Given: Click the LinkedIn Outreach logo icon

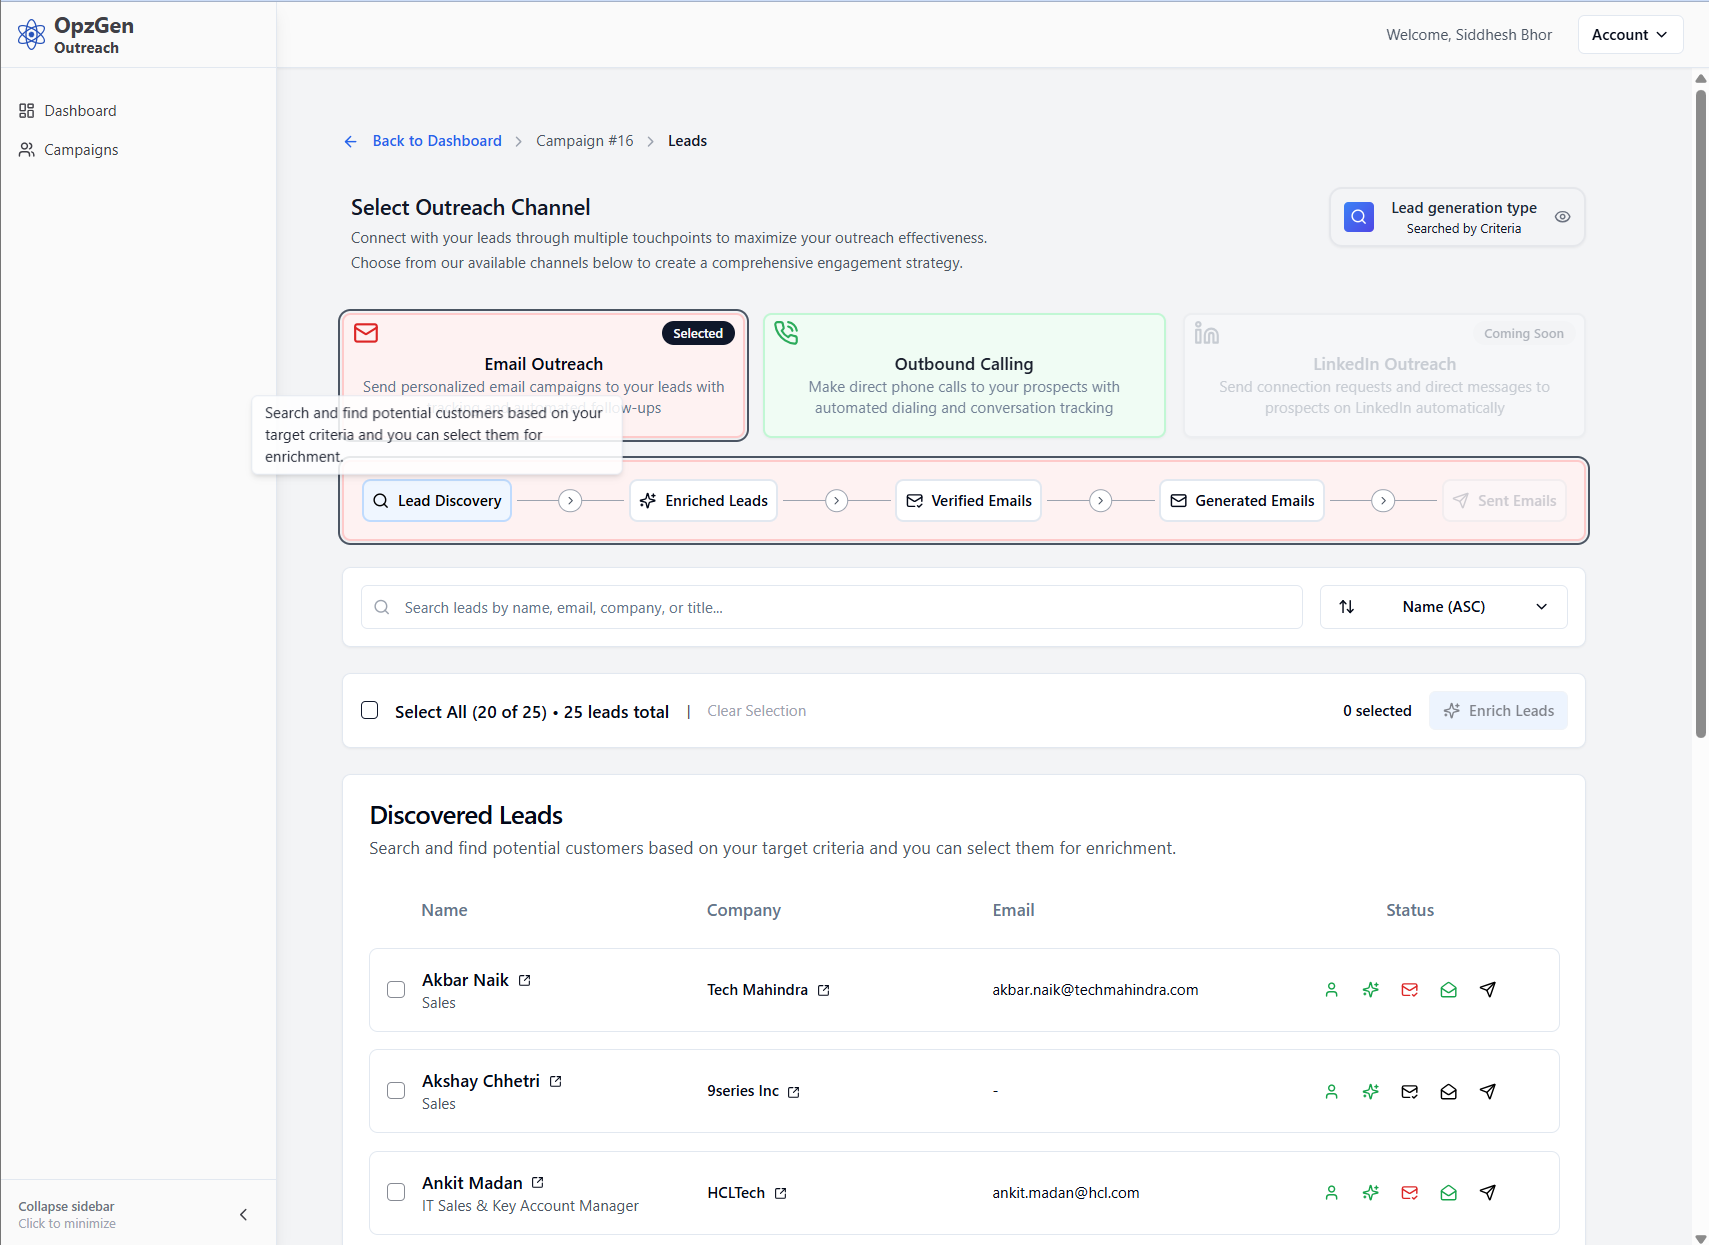Looking at the screenshot, I should click(1206, 334).
